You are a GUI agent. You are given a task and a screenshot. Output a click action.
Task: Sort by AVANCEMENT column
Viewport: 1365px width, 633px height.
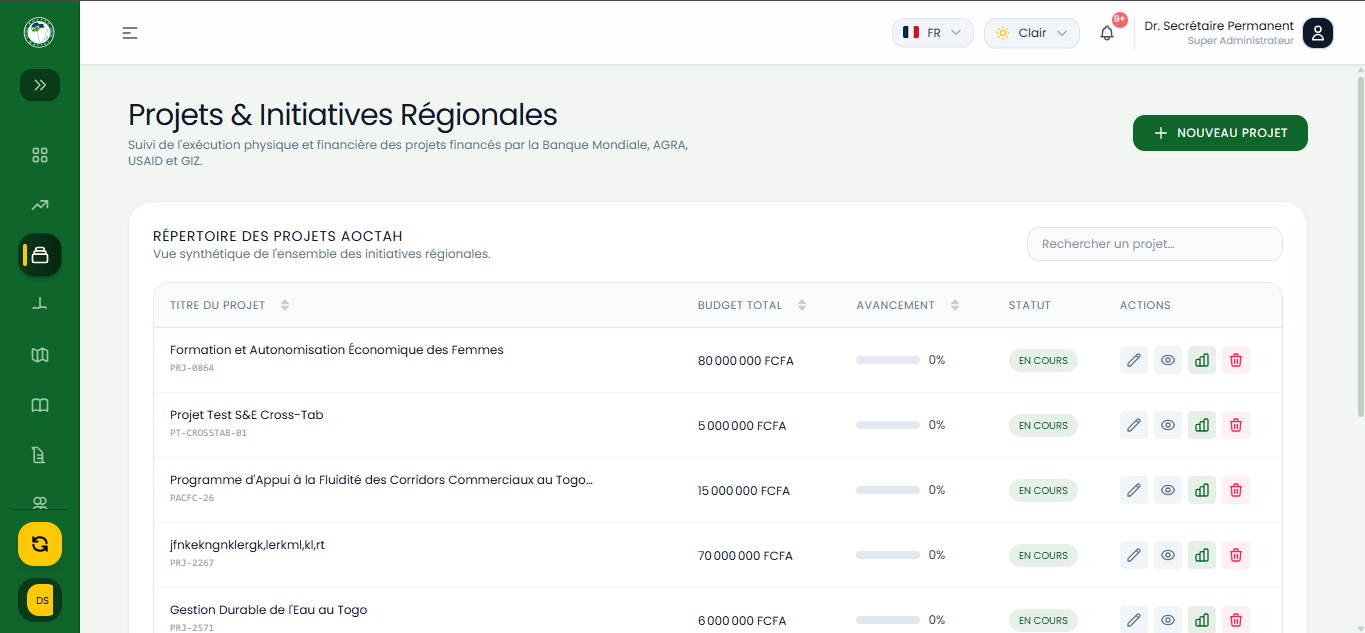[907, 305]
